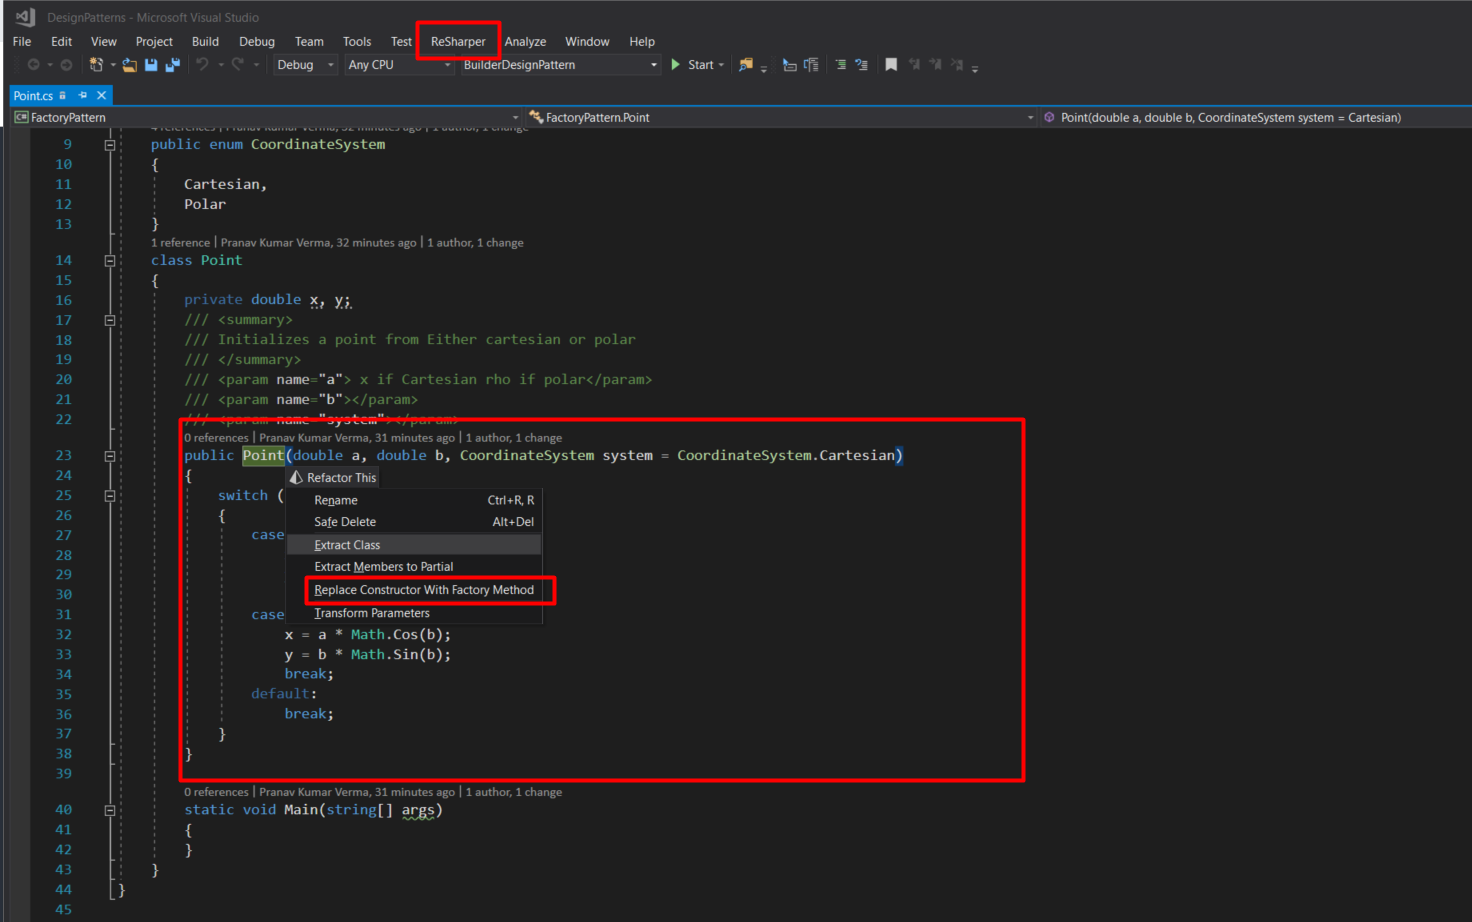Open the Analyze menu

(x=525, y=42)
